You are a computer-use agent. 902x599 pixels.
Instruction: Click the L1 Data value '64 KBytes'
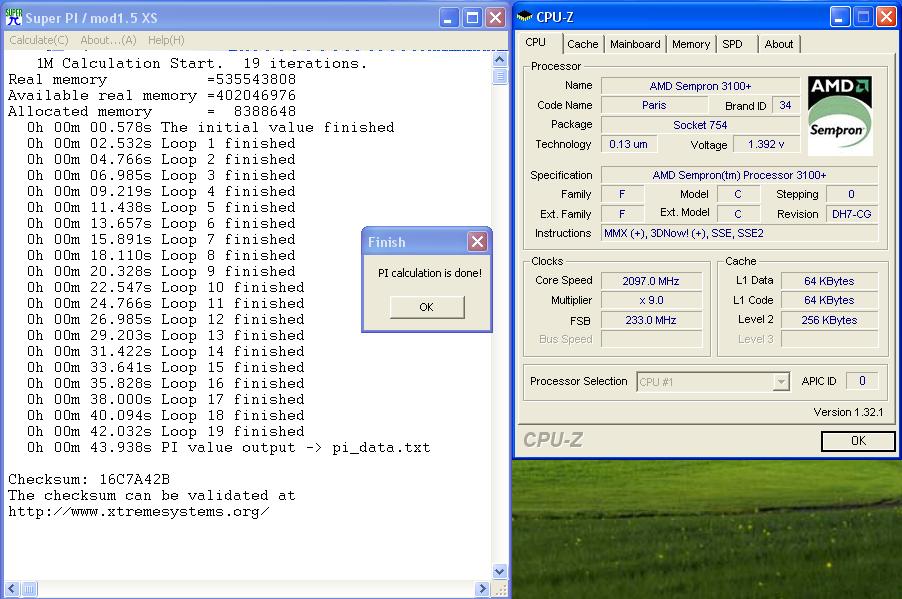(829, 281)
